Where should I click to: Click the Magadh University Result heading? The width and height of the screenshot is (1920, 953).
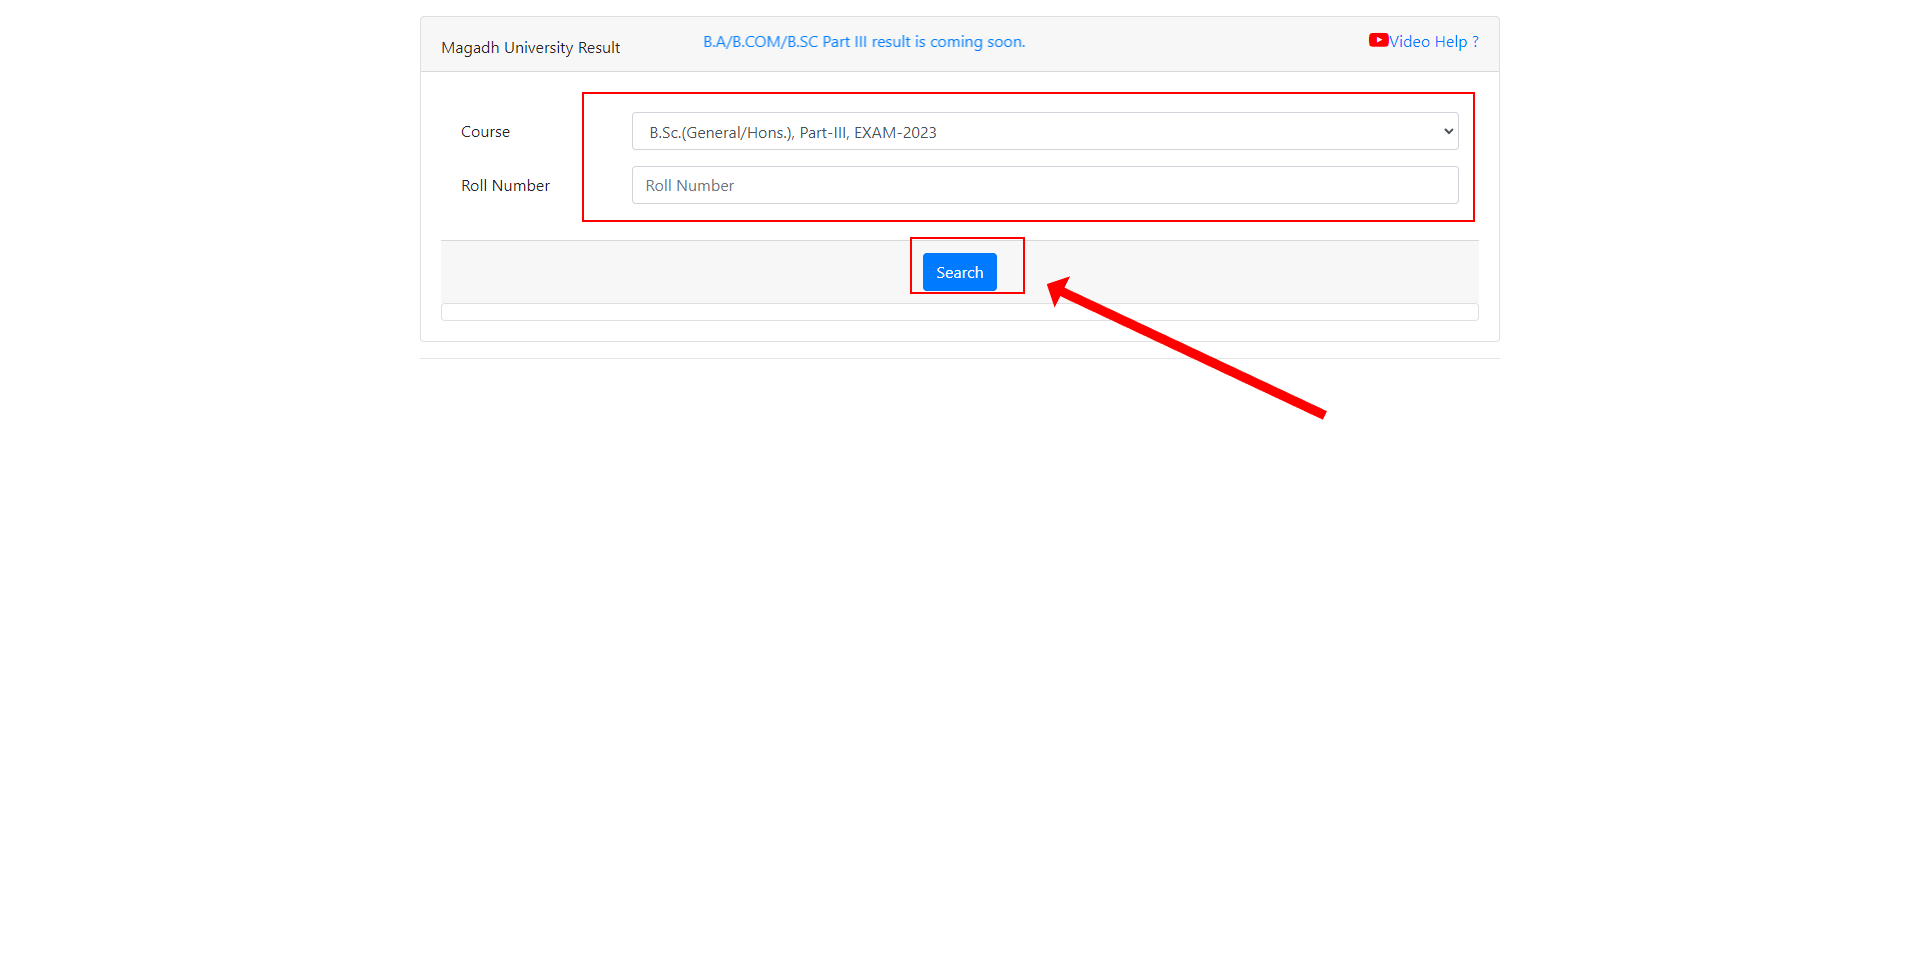click(530, 47)
